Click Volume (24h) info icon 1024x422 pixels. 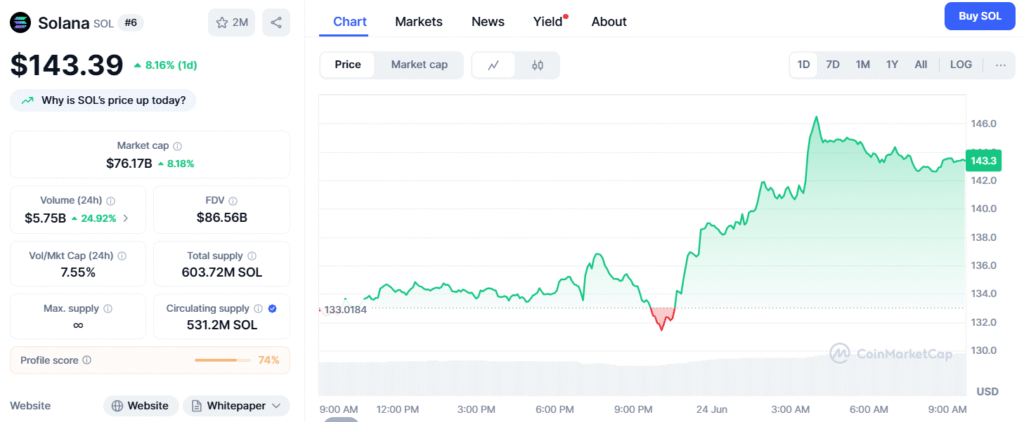pyautogui.click(x=111, y=201)
